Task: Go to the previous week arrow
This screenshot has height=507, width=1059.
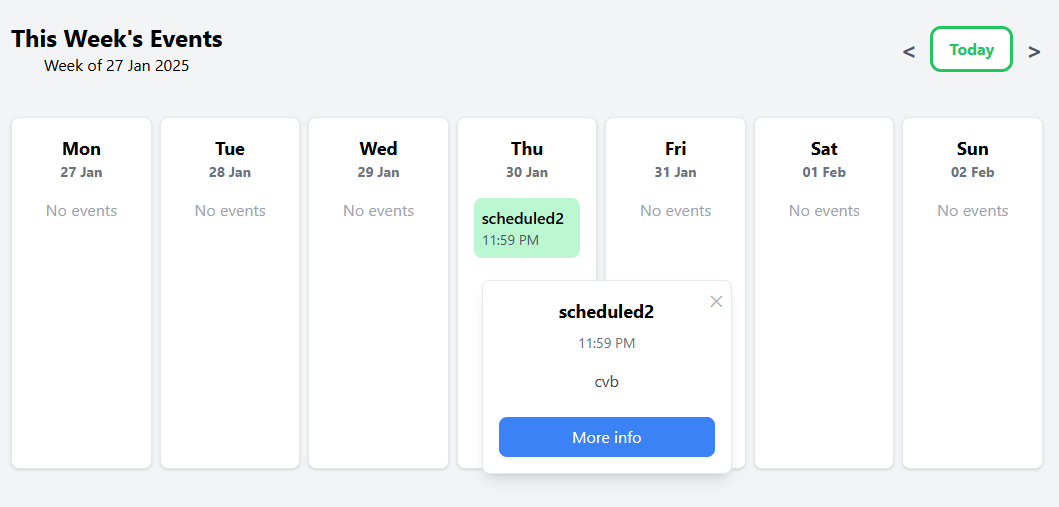Action: pyautogui.click(x=908, y=51)
